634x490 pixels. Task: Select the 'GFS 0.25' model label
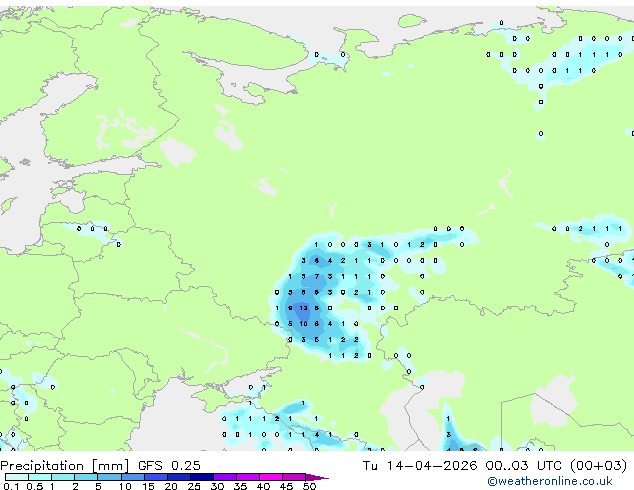pyautogui.click(x=169, y=465)
